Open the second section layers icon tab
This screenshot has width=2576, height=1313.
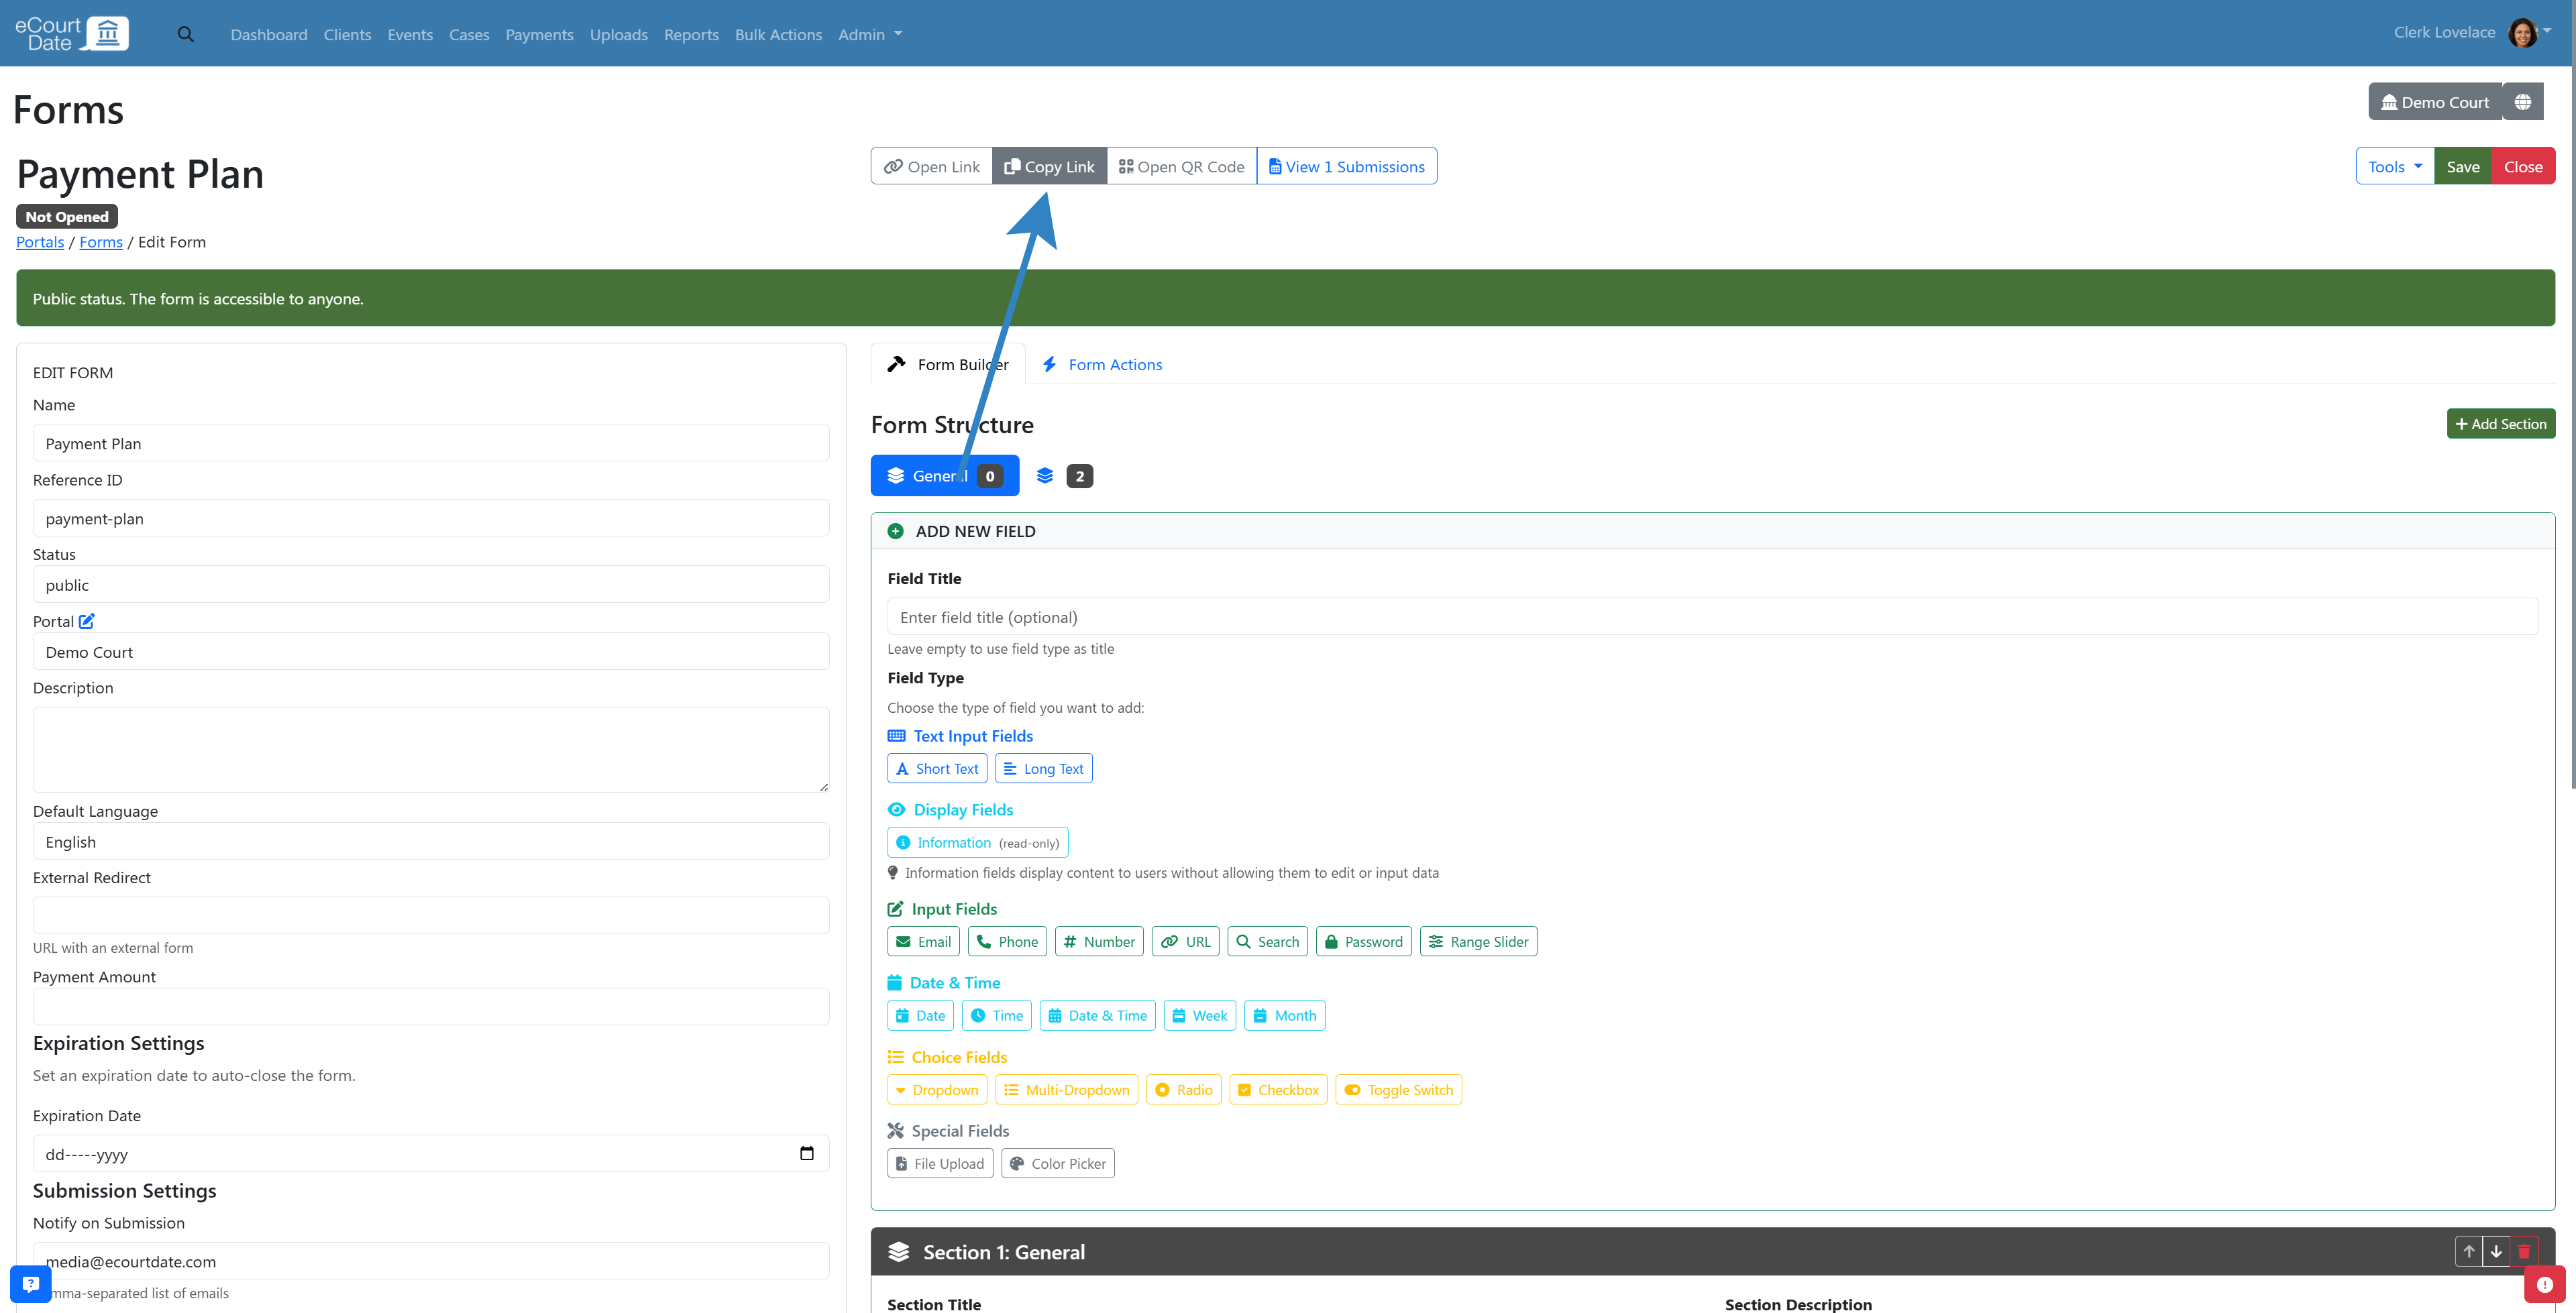tap(1065, 476)
